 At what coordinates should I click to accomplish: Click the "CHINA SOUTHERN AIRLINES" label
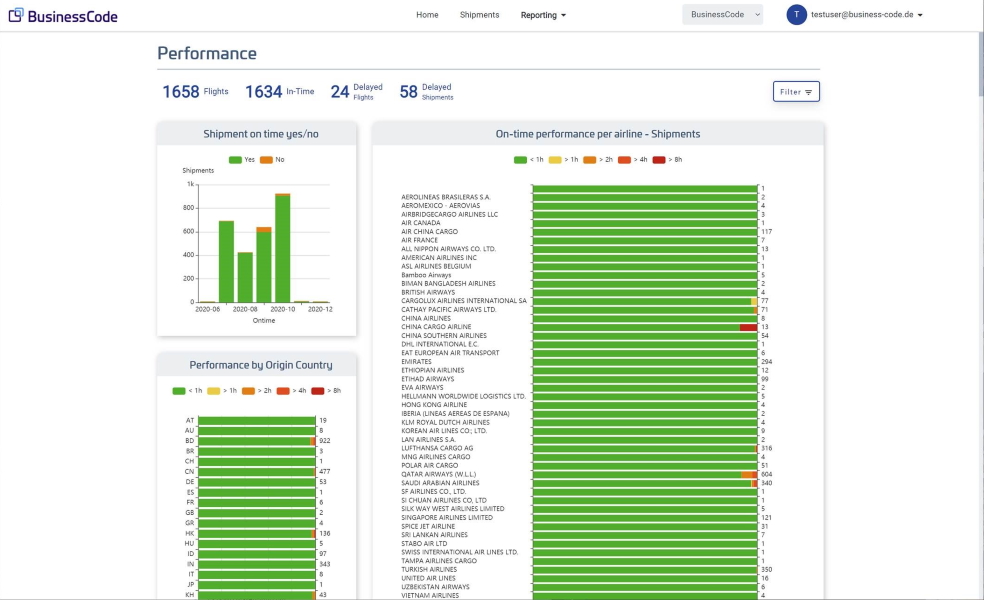click(x=444, y=336)
